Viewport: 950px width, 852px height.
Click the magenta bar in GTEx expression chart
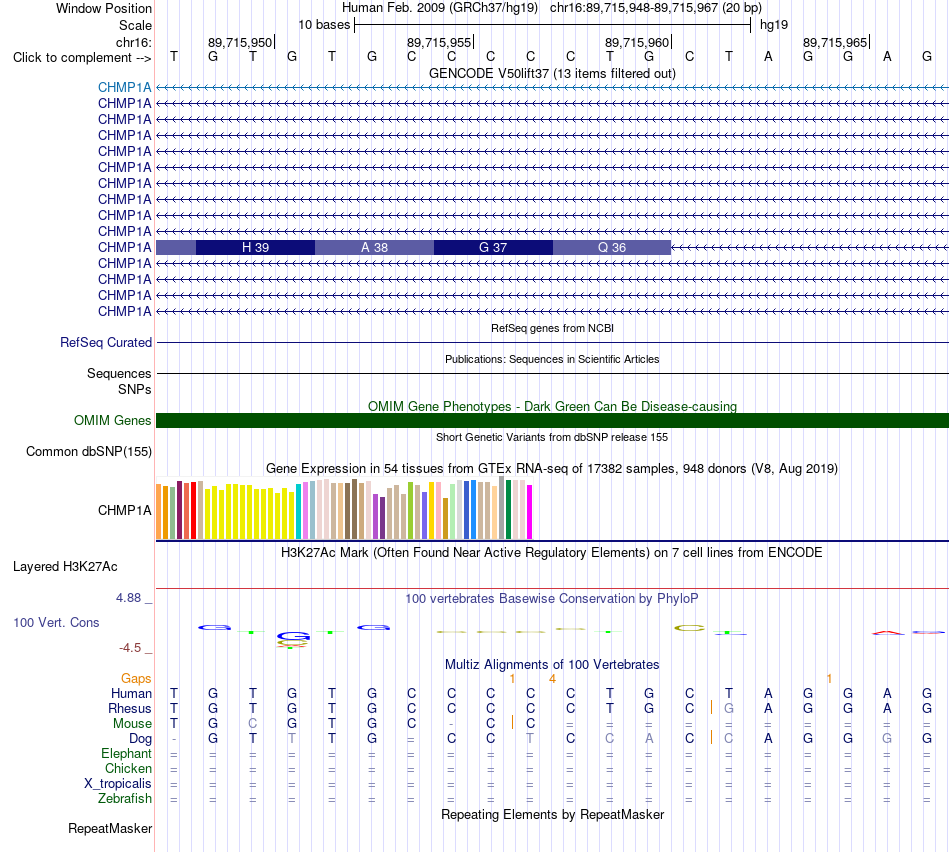click(530, 512)
